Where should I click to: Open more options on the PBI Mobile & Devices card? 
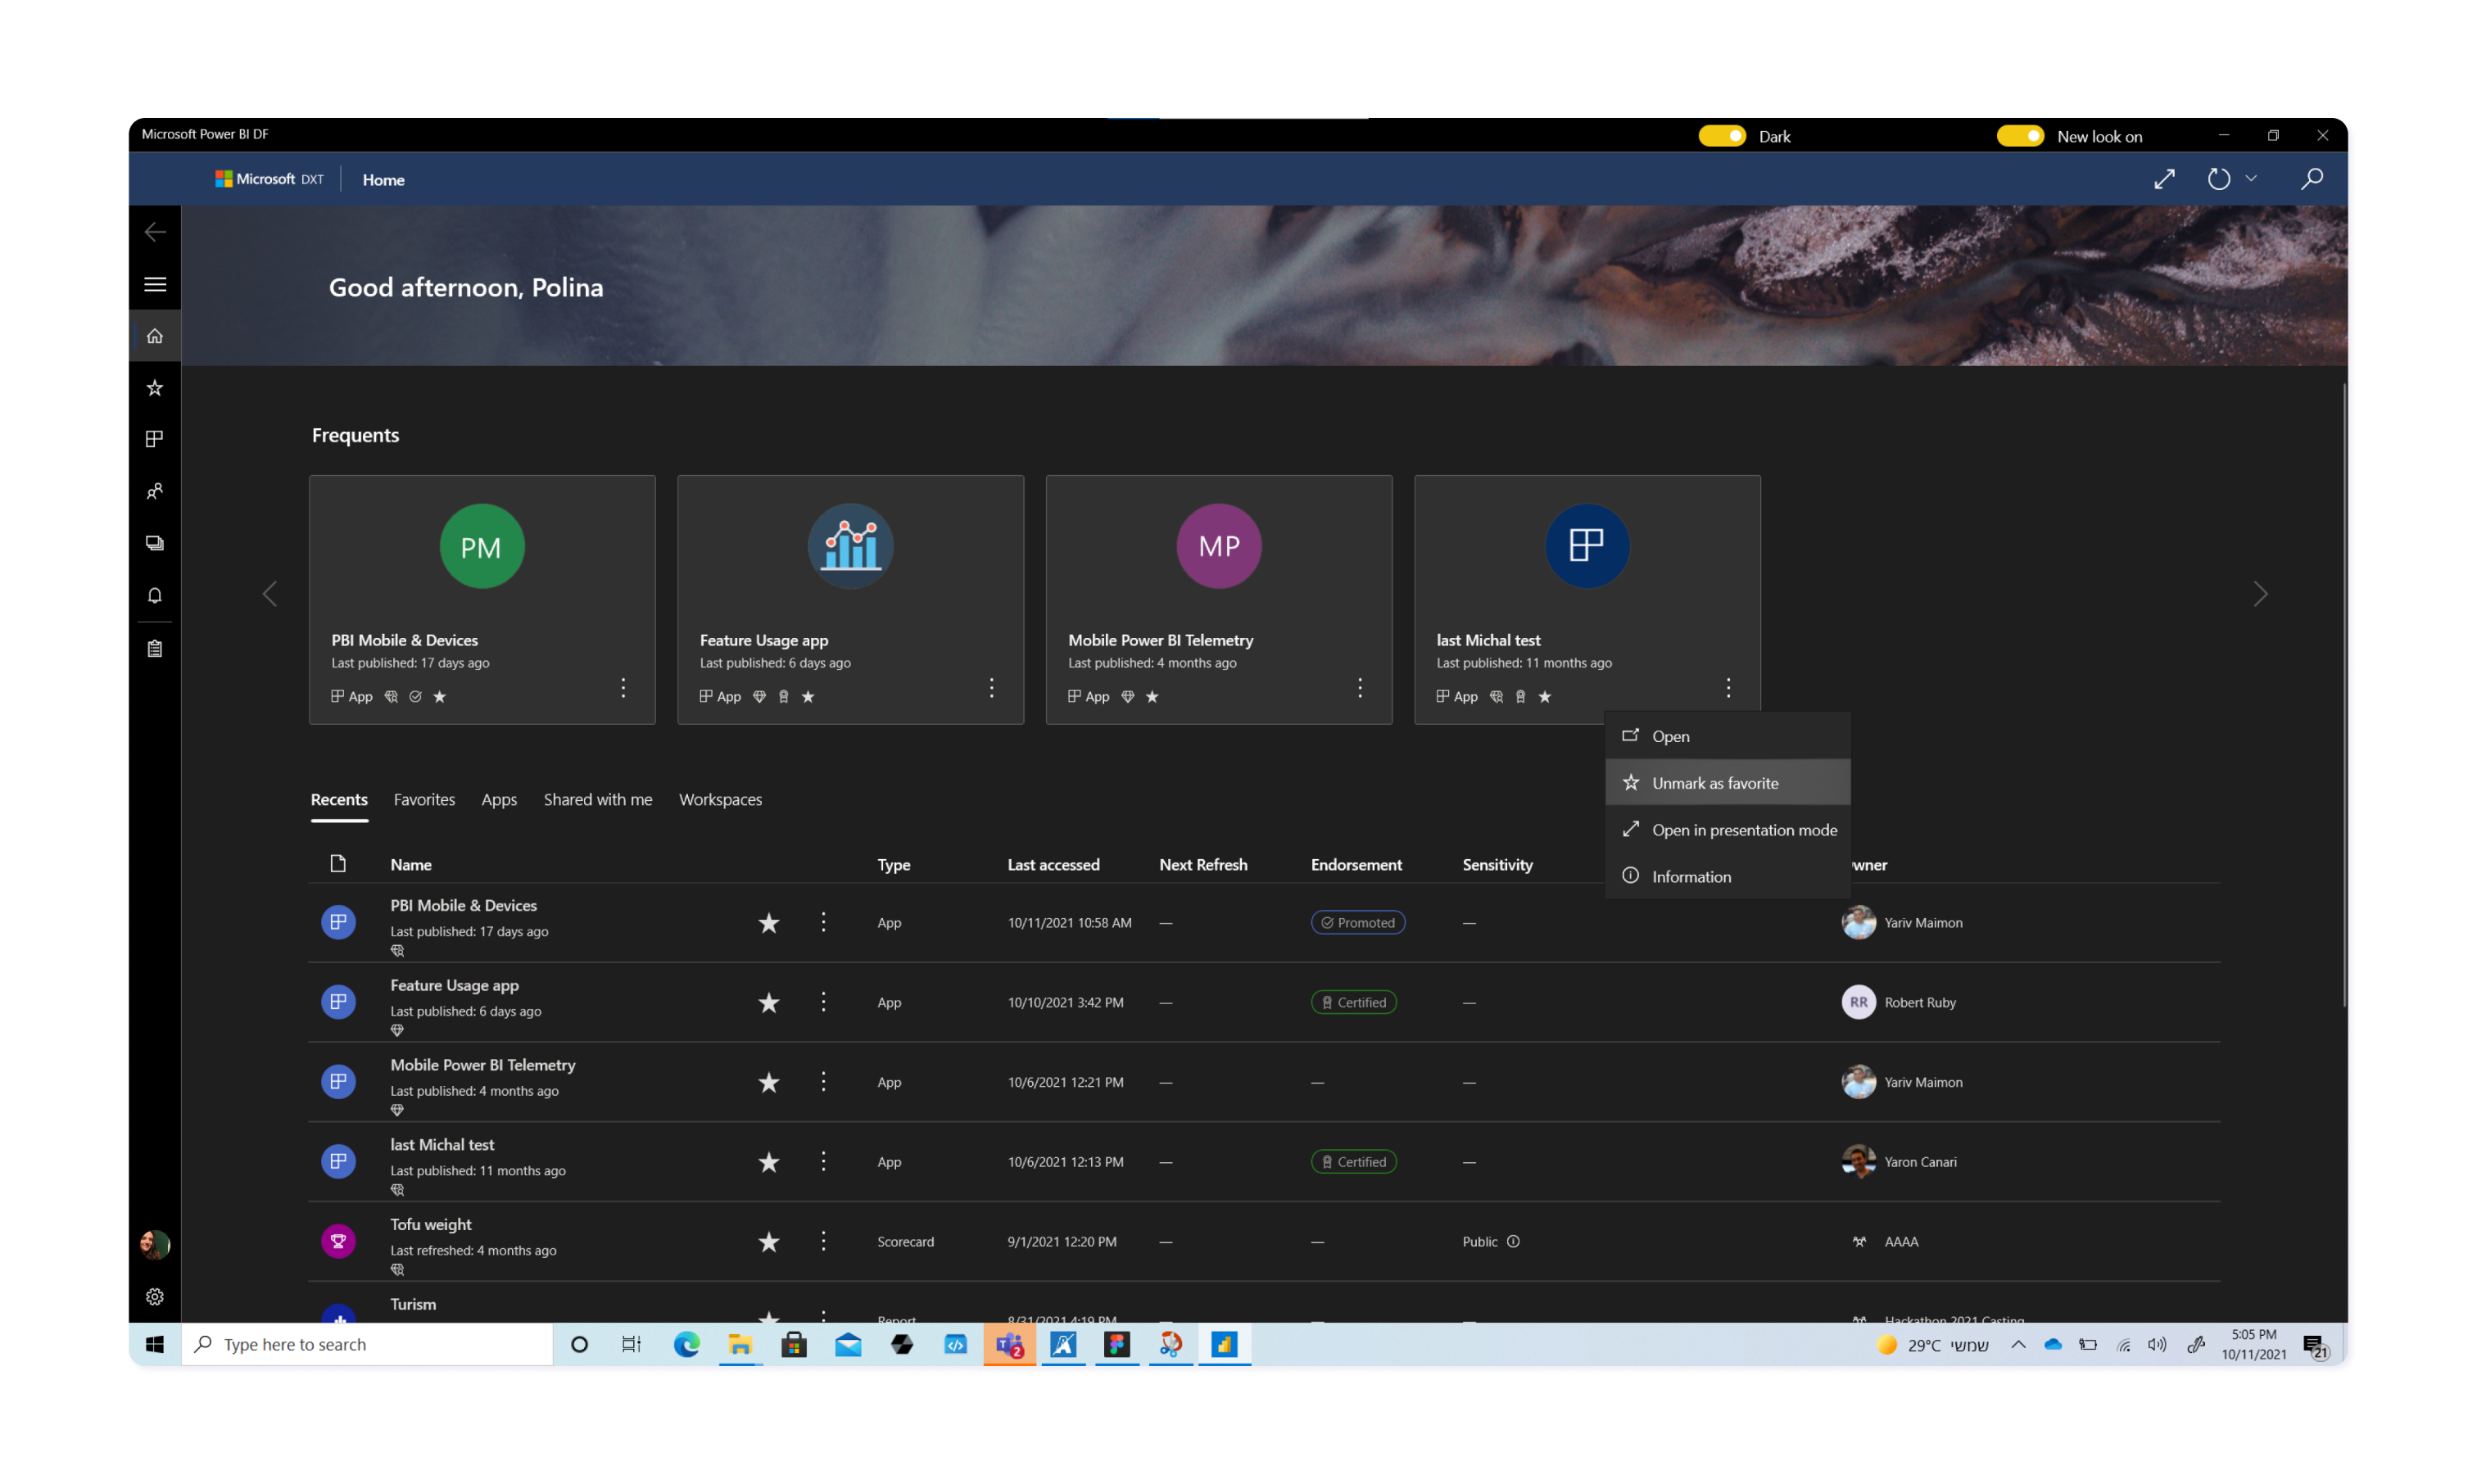623,687
